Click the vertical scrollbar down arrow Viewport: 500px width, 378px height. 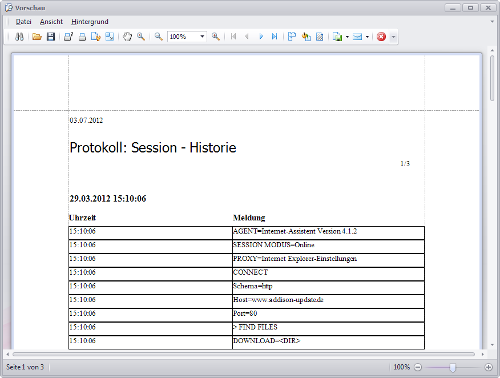(492, 345)
